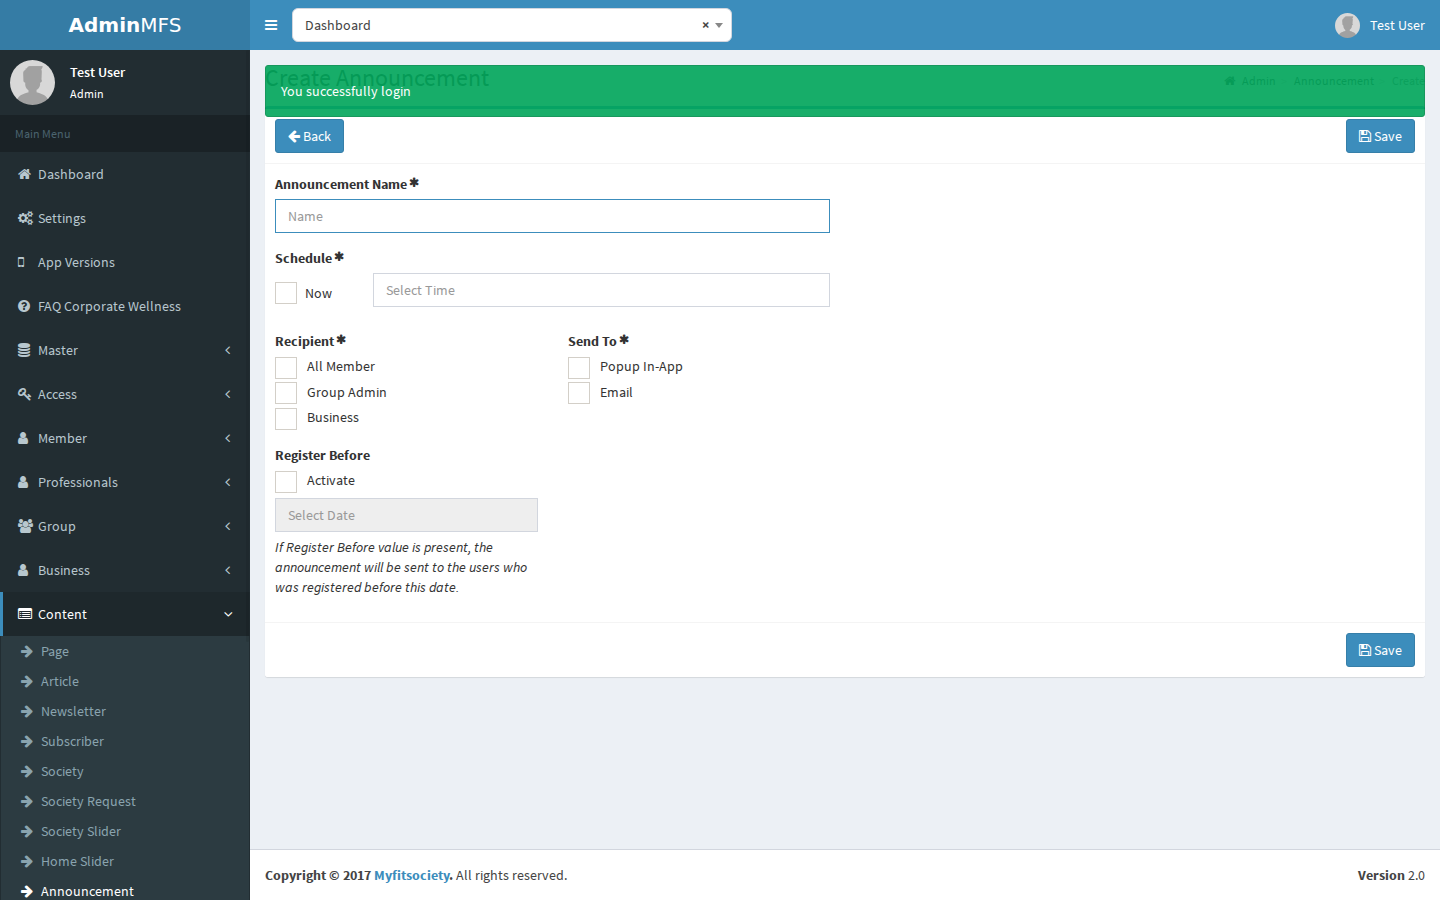This screenshot has width=1440, height=900.
Task: Click the Access key icon
Action: tap(24, 394)
